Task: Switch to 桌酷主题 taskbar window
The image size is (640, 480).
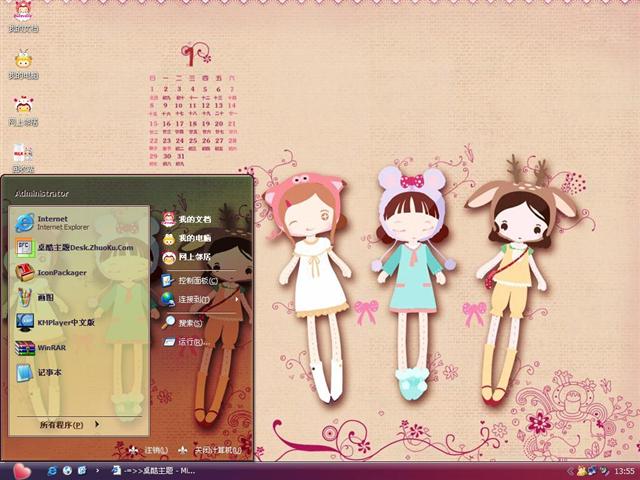Action: (x=154, y=471)
